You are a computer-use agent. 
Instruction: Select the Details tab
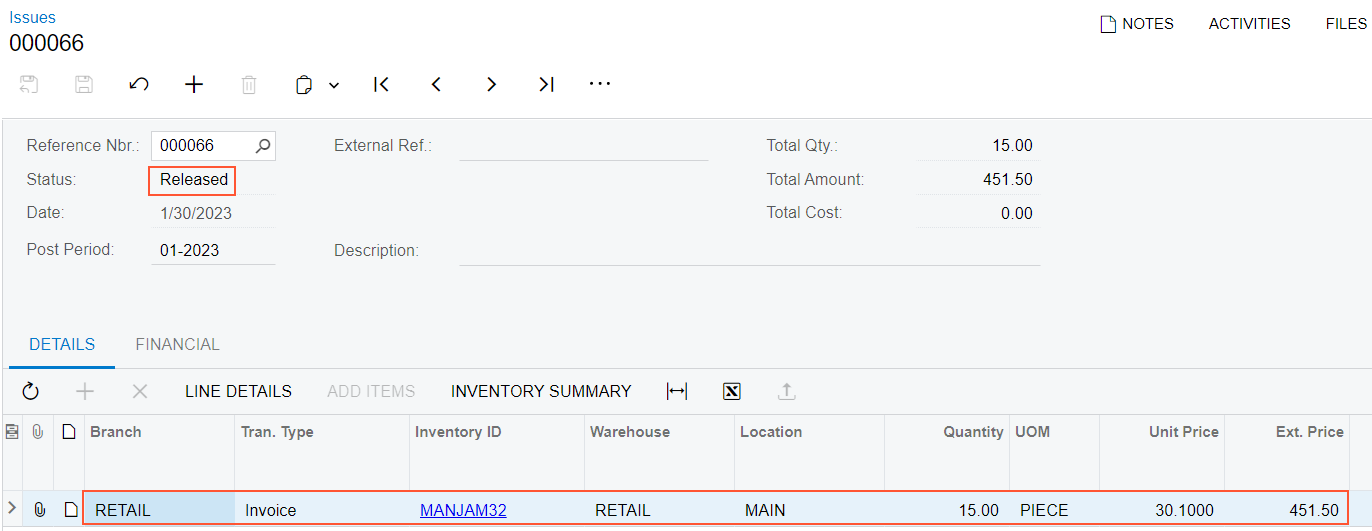(x=62, y=344)
